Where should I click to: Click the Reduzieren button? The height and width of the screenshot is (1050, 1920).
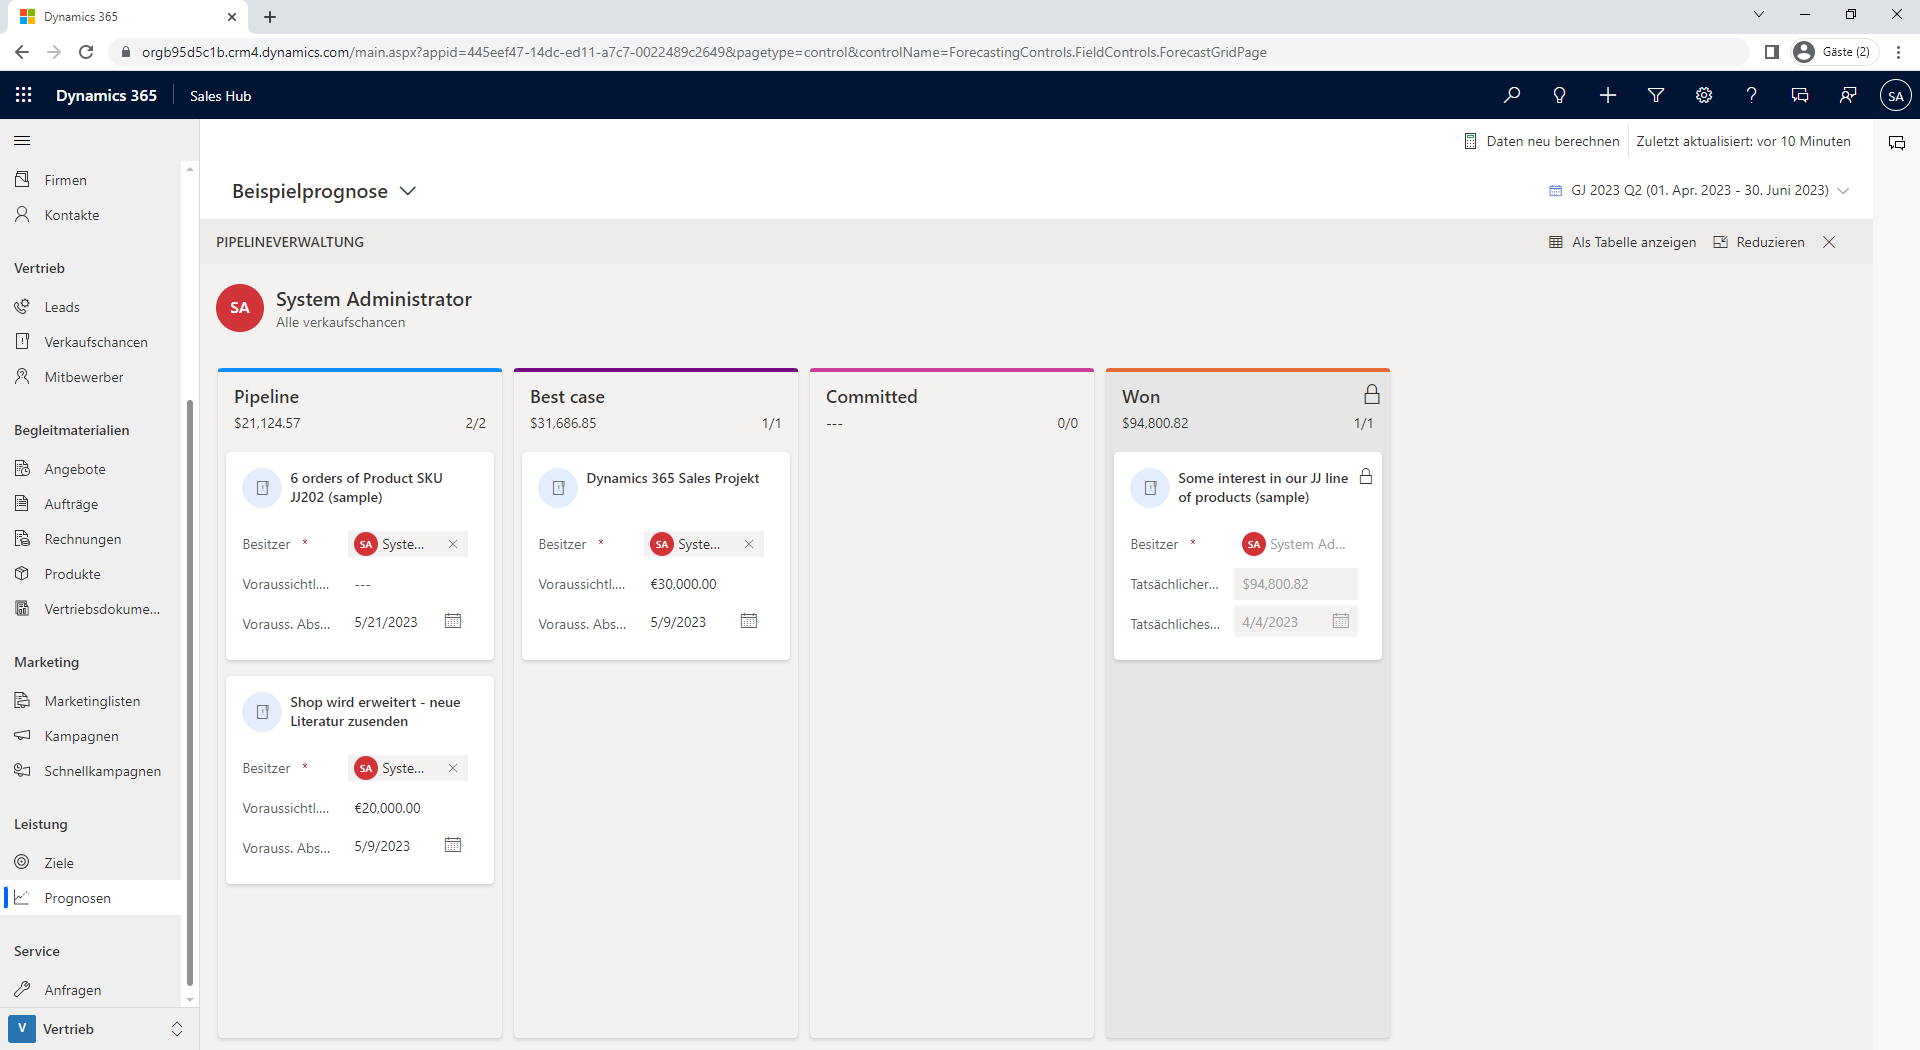(1759, 242)
